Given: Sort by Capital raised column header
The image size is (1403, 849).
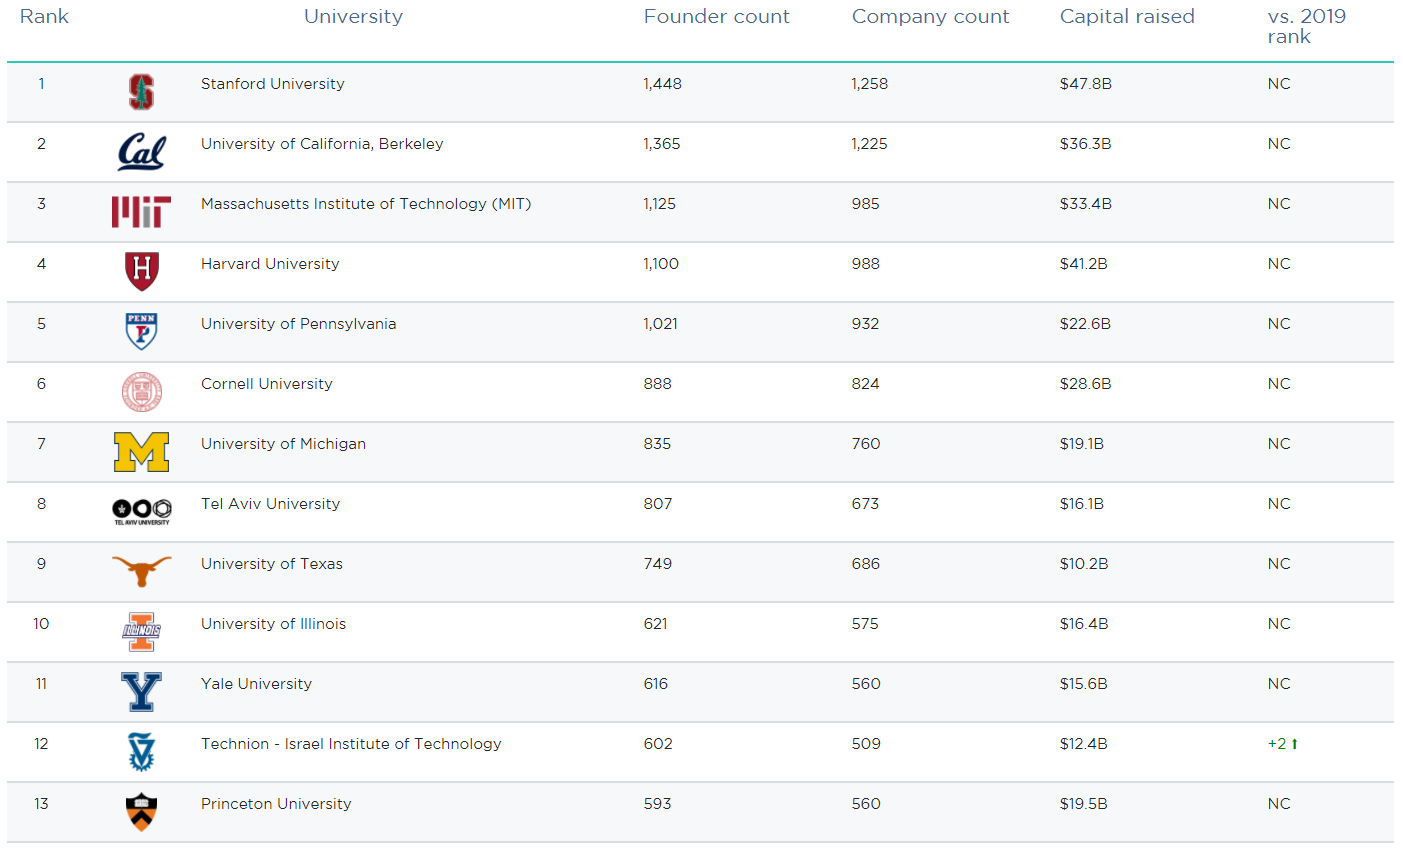Looking at the screenshot, I should click(1127, 16).
